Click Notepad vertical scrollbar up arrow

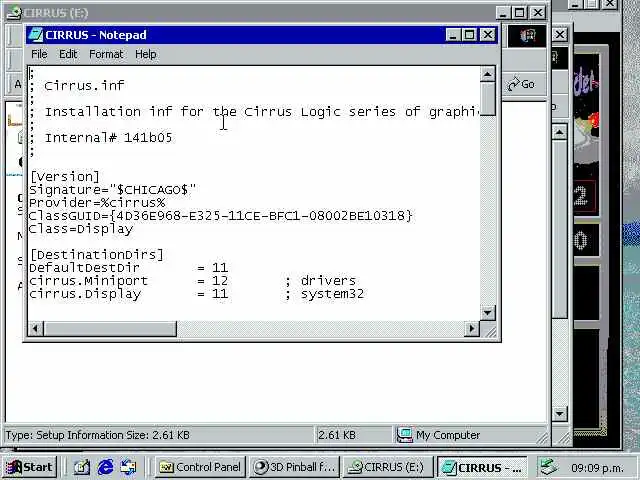(x=488, y=74)
